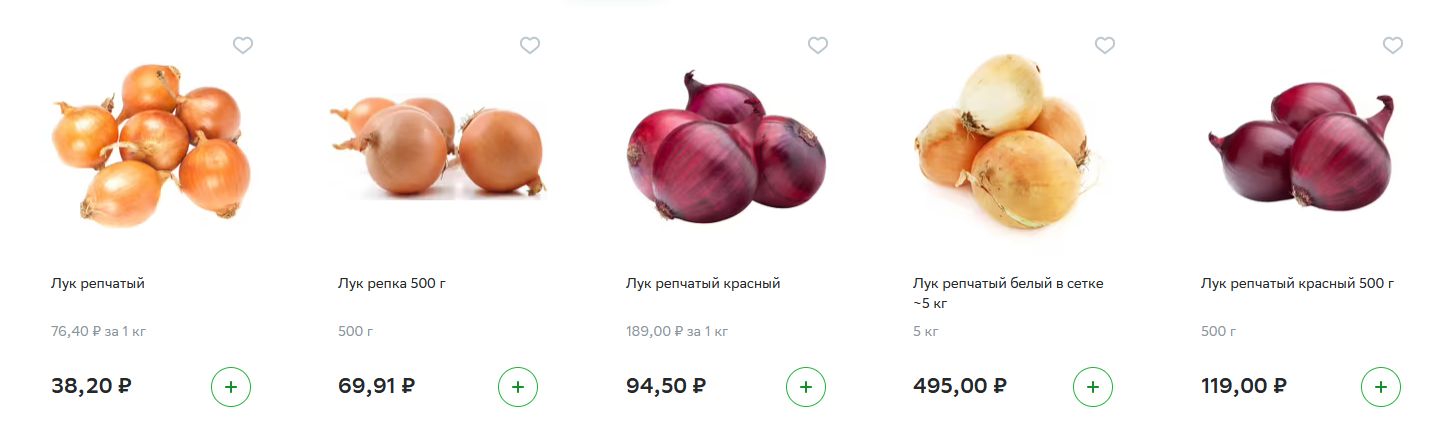Open Лук репчатый красный 500 г title link
This screenshot has width=1440, height=433.
pyautogui.click(x=1297, y=284)
